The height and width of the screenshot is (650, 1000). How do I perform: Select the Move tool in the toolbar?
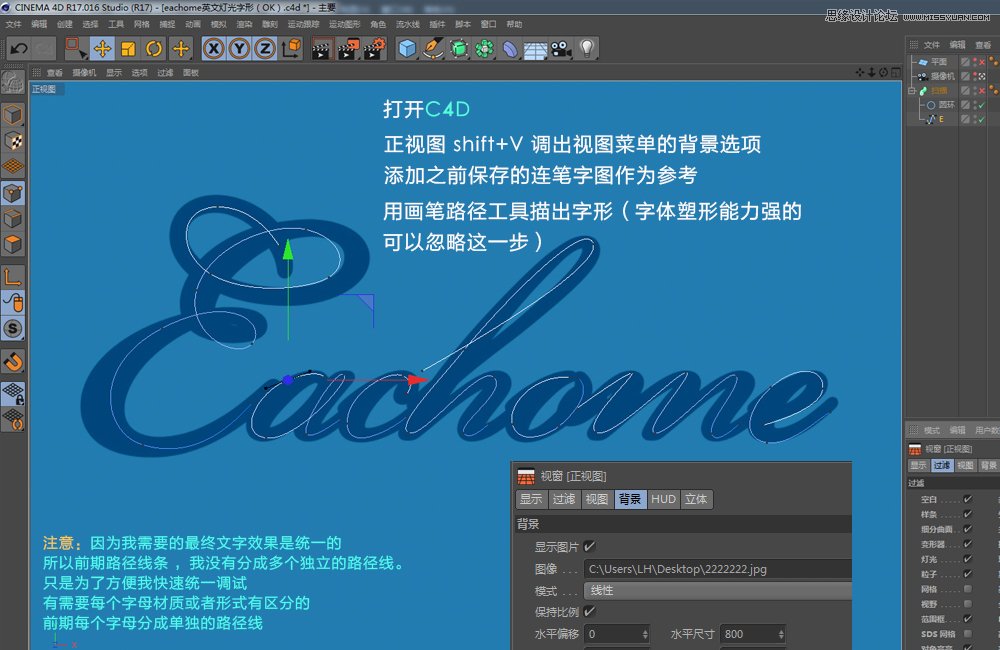pos(103,48)
